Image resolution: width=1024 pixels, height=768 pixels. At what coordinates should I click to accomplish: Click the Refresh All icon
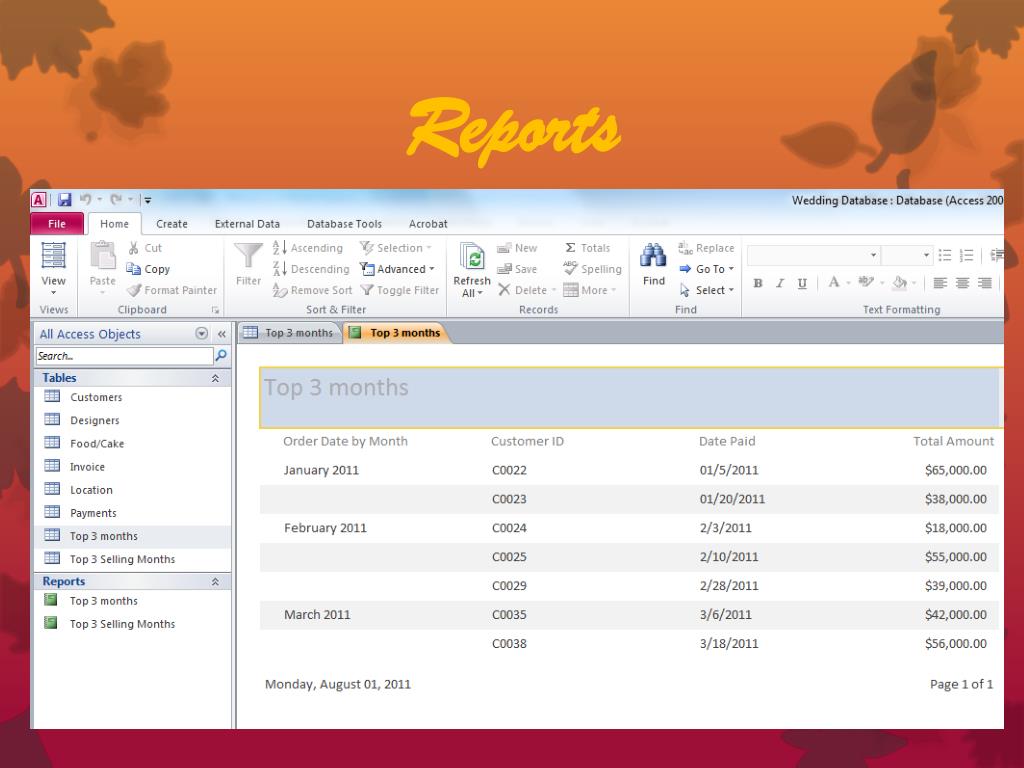click(472, 257)
